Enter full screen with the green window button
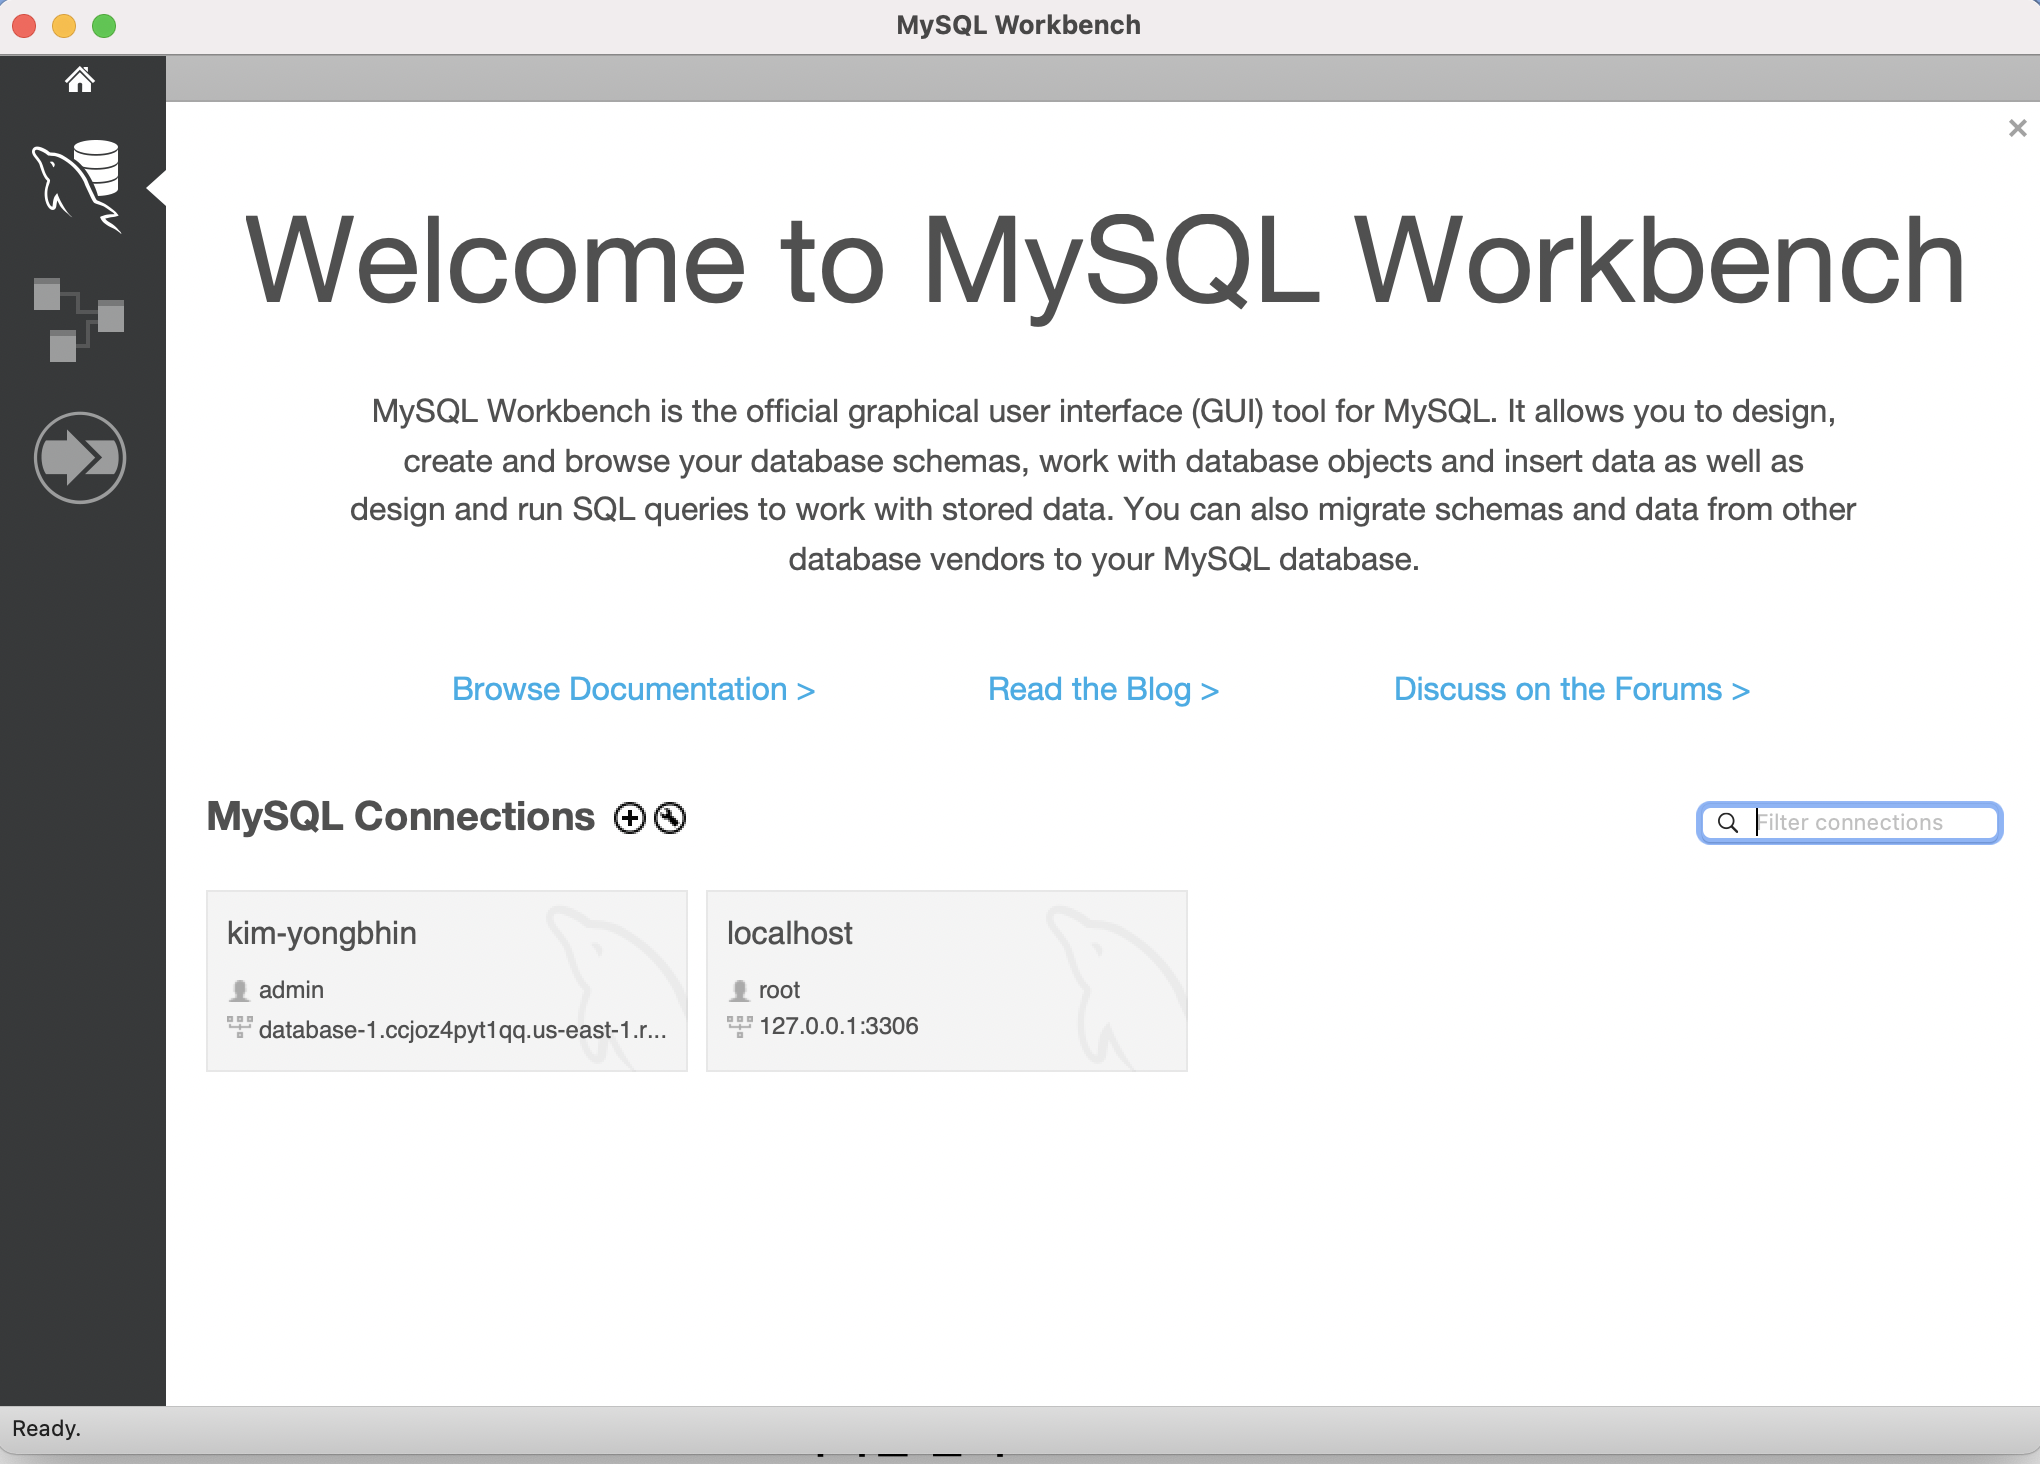 point(104,26)
